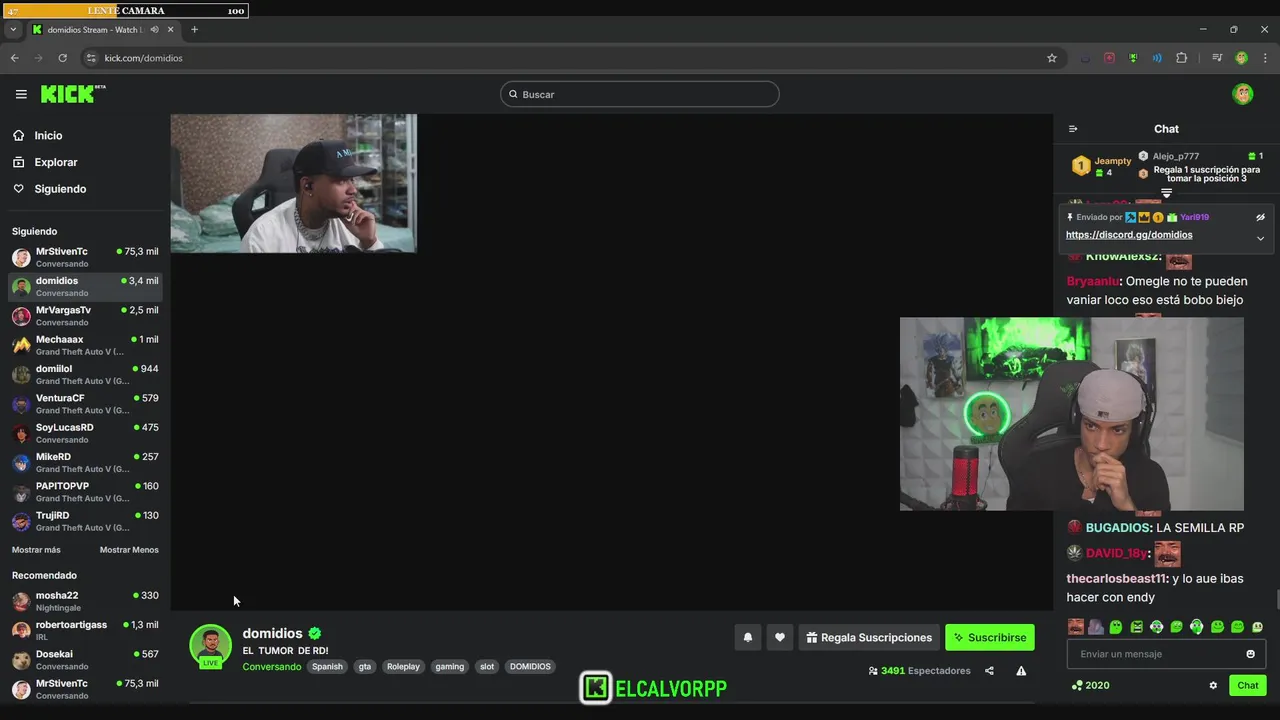Hide the pinned message with the eye-slash icon

tap(1260, 217)
